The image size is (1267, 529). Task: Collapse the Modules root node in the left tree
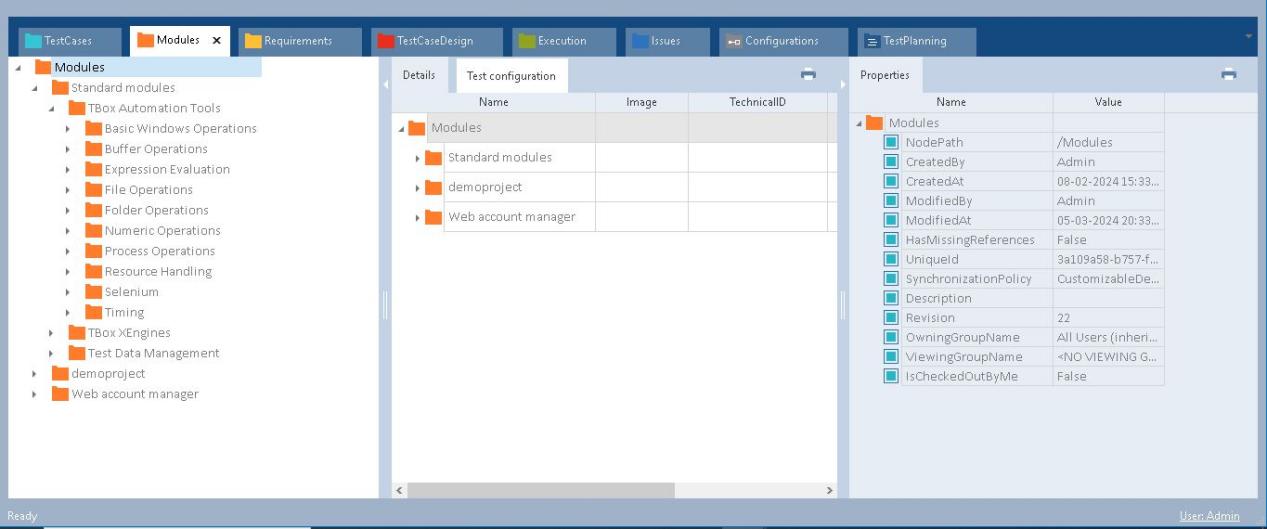coord(18,68)
